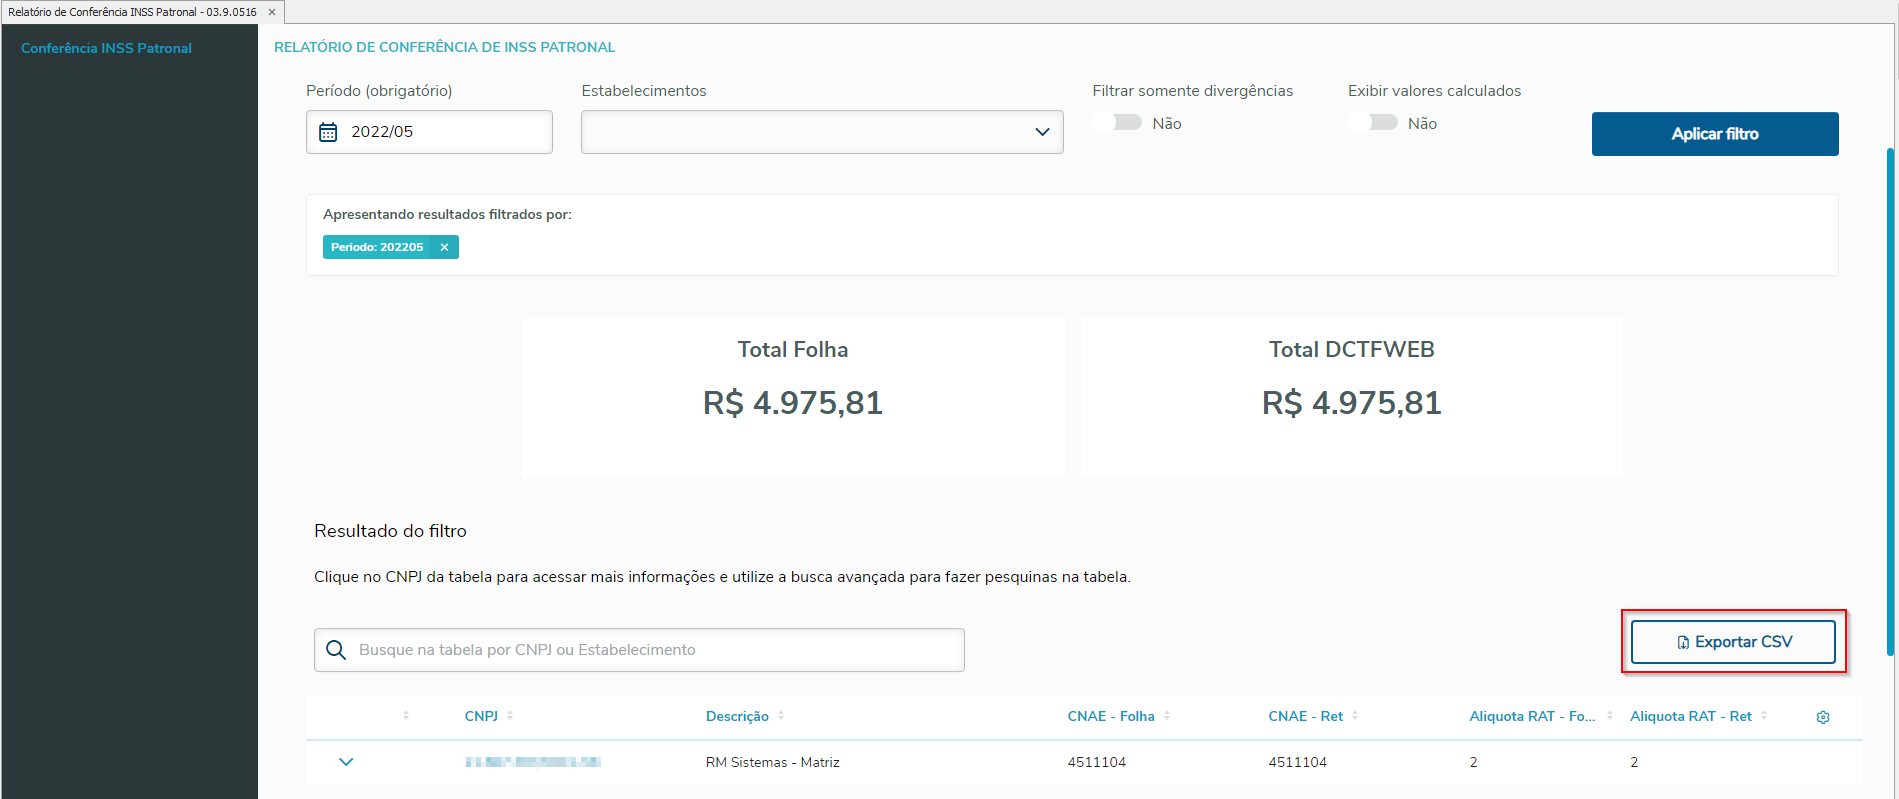
Task: Click the Exportar CSV button
Action: tap(1733, 642)
